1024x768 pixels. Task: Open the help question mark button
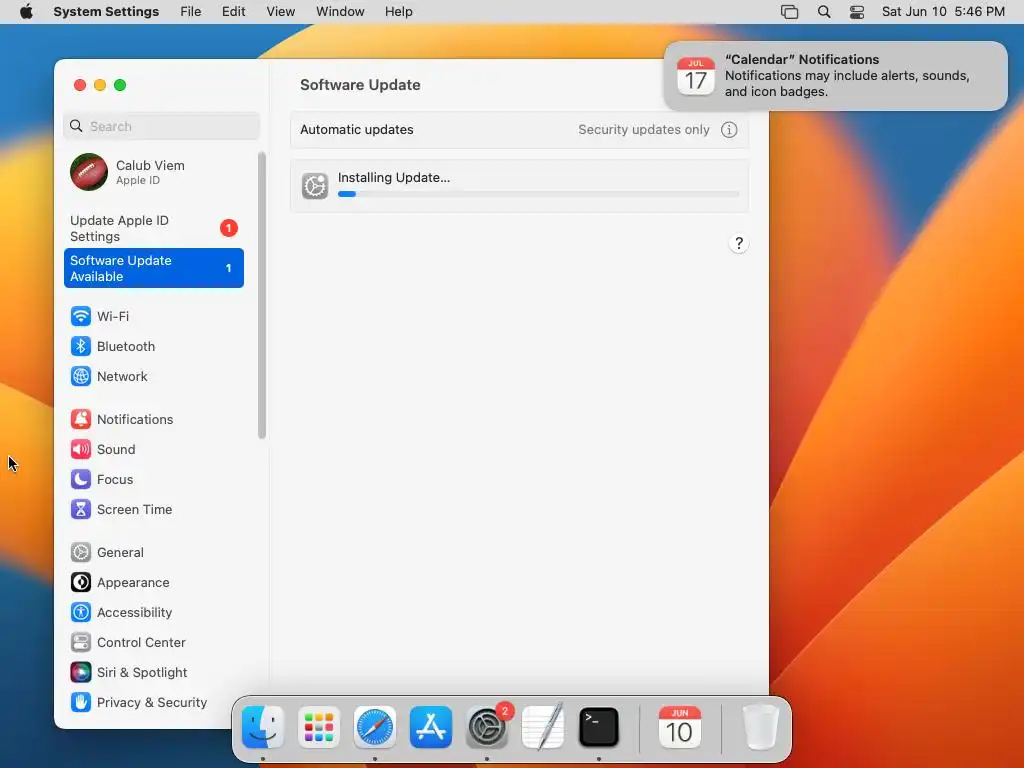pos(739,243)
